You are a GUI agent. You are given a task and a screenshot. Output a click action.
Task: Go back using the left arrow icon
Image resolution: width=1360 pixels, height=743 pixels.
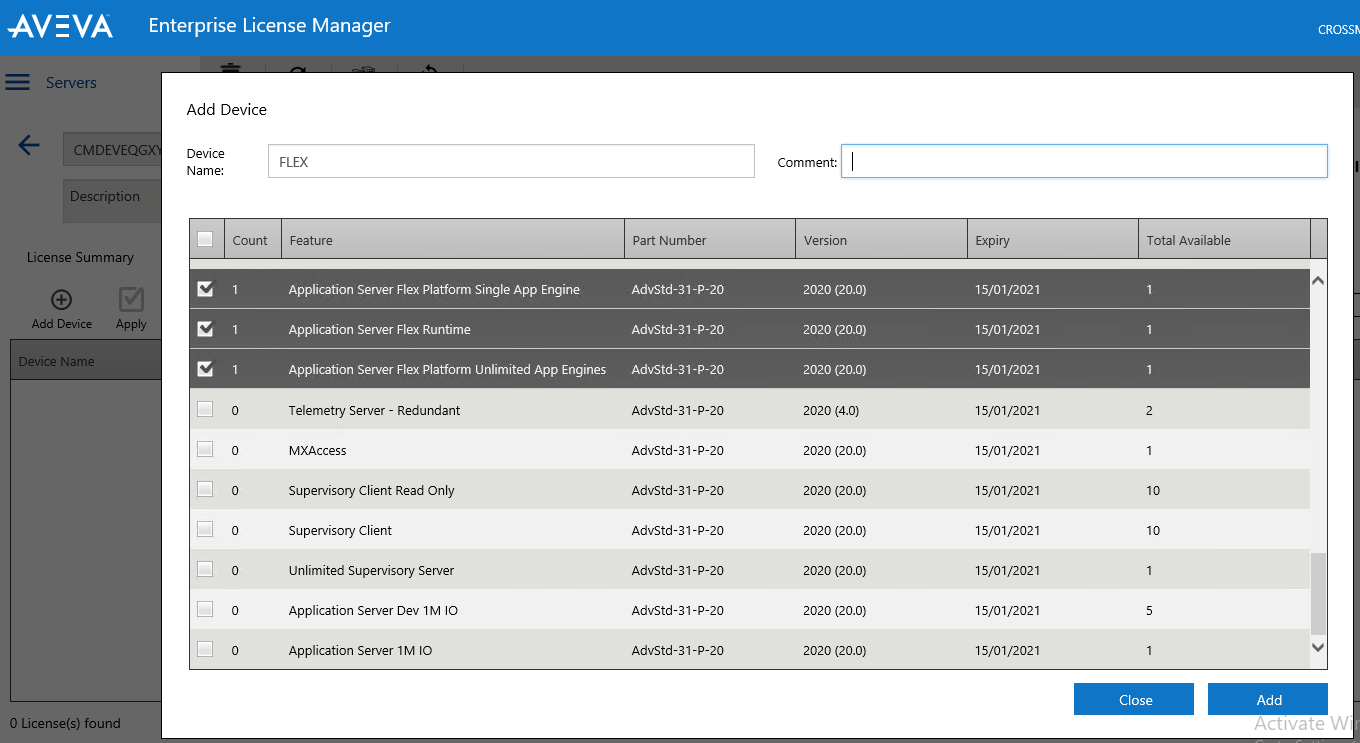tap(29, 146)
